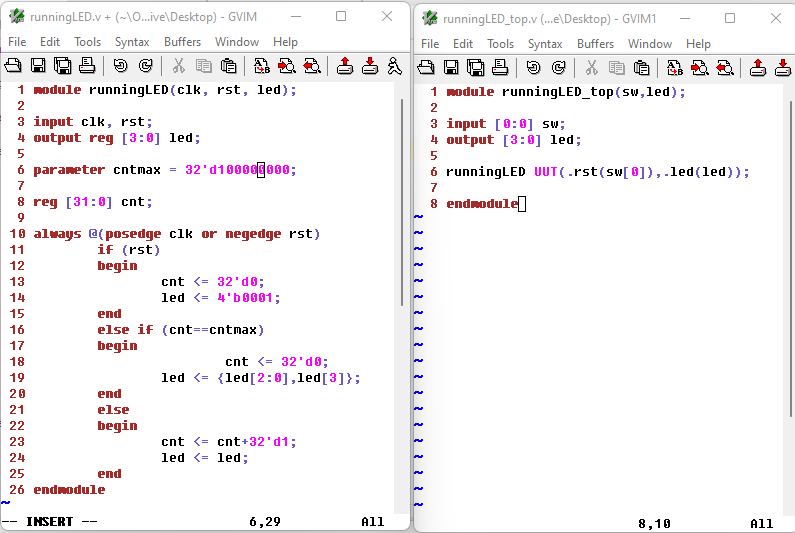This screenshot has width=795, height=533.
Task: Run make script icon in runningLED.v toolbar
Action: tap(394, 66)
